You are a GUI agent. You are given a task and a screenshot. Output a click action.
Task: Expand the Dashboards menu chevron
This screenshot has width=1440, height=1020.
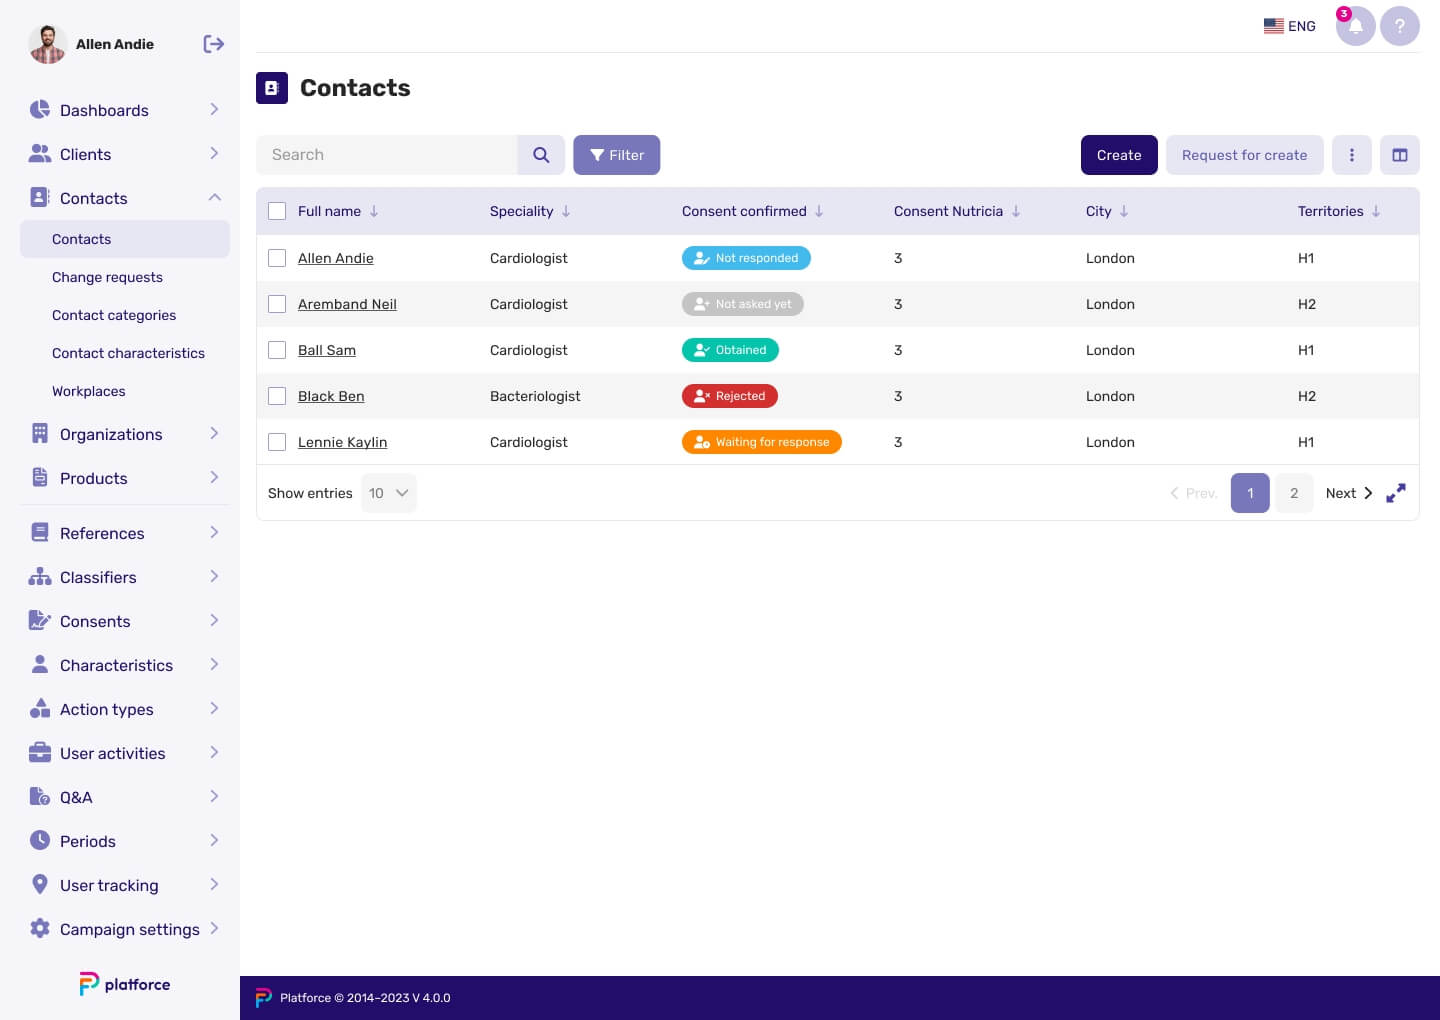click(214, 110)
